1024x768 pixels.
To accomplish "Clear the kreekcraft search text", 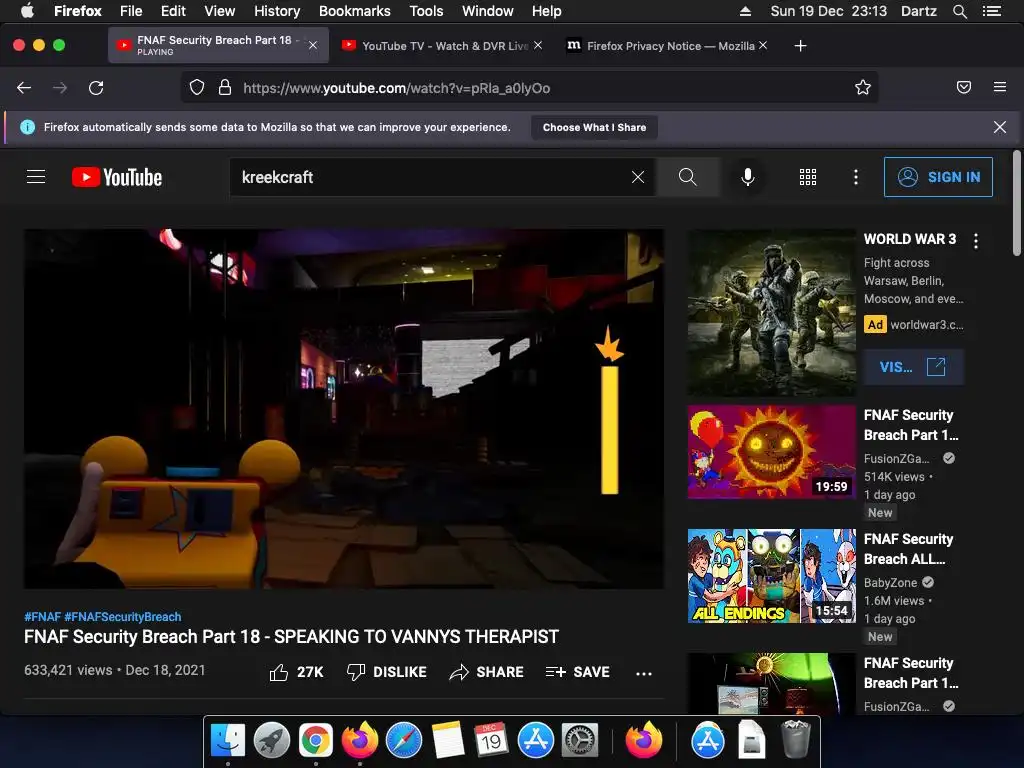I will [x=638, y=177].
